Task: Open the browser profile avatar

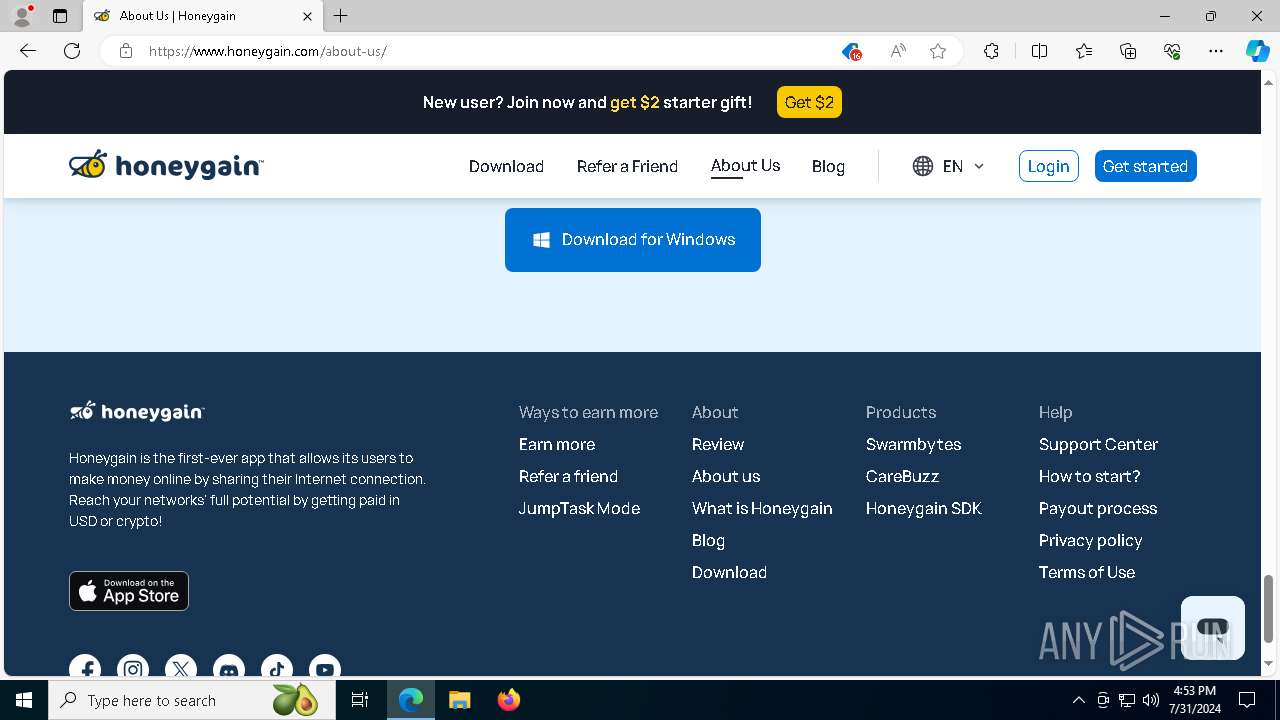Action: (x=22, y=16)
